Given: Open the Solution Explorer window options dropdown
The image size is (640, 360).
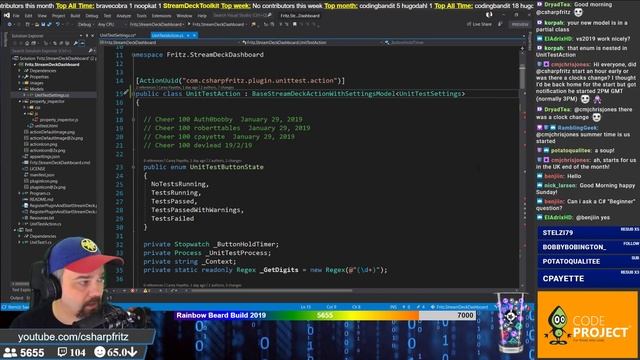Looking at the screenshot, I should click(81, 36).
